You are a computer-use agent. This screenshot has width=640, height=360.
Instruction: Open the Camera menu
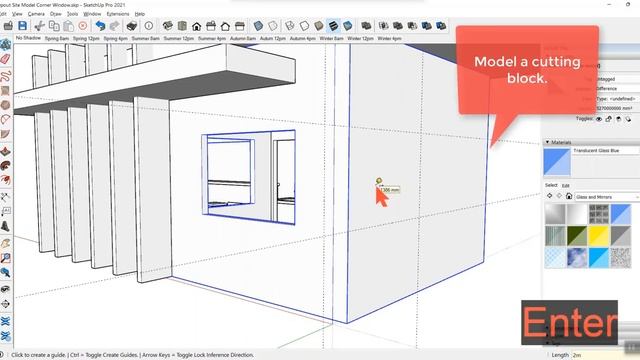point(36,14)
